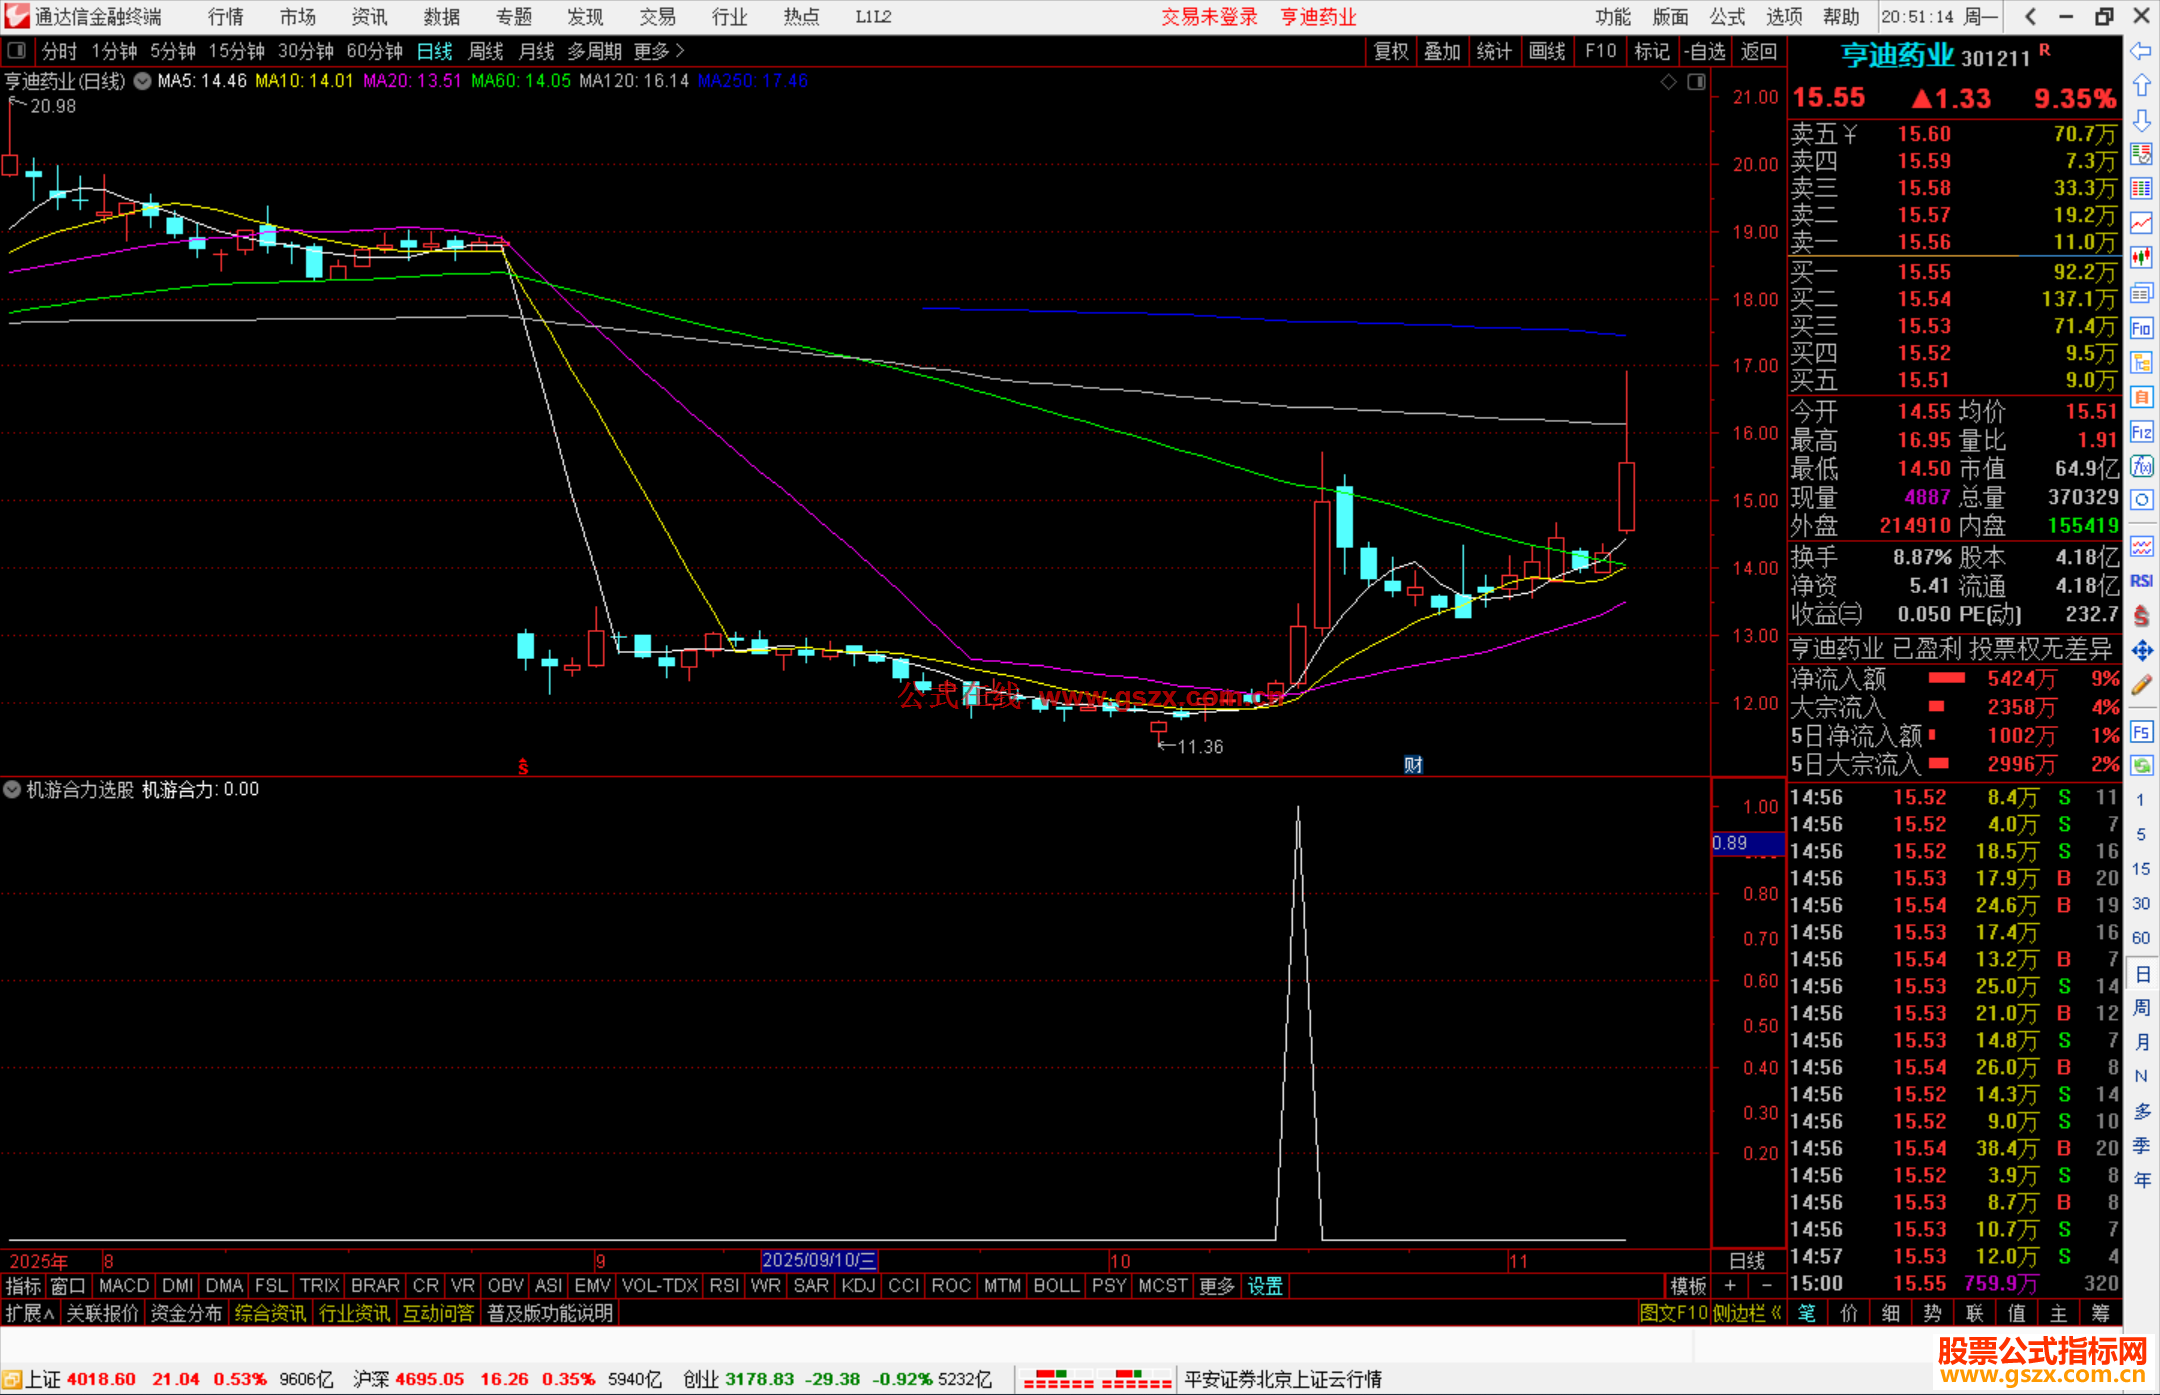Select the pencil drawing tool icon
This screenshot has width=2160, height=1395.
tap(2141, 686)
